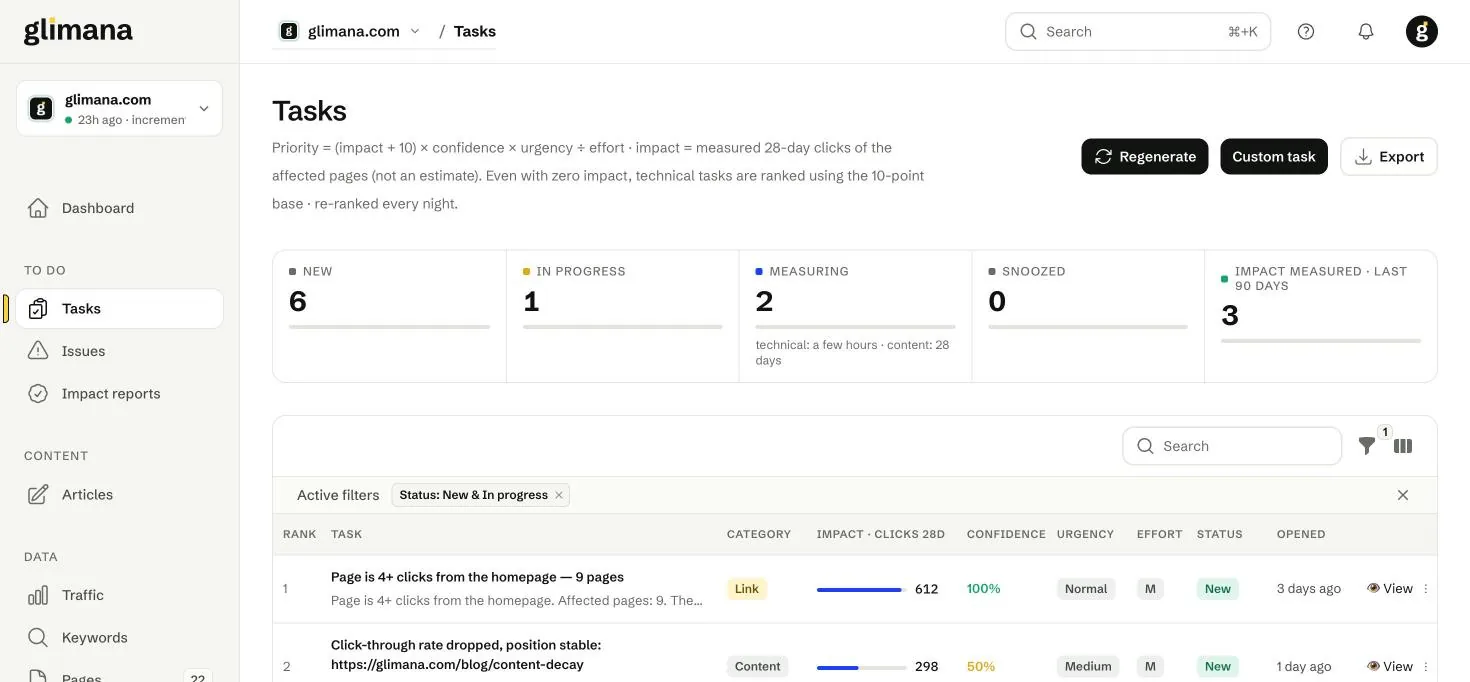This screenshot has width=1470, height=682.
Task: Sort by Impact · Clicks 28D column
Action: coord(881,535)
